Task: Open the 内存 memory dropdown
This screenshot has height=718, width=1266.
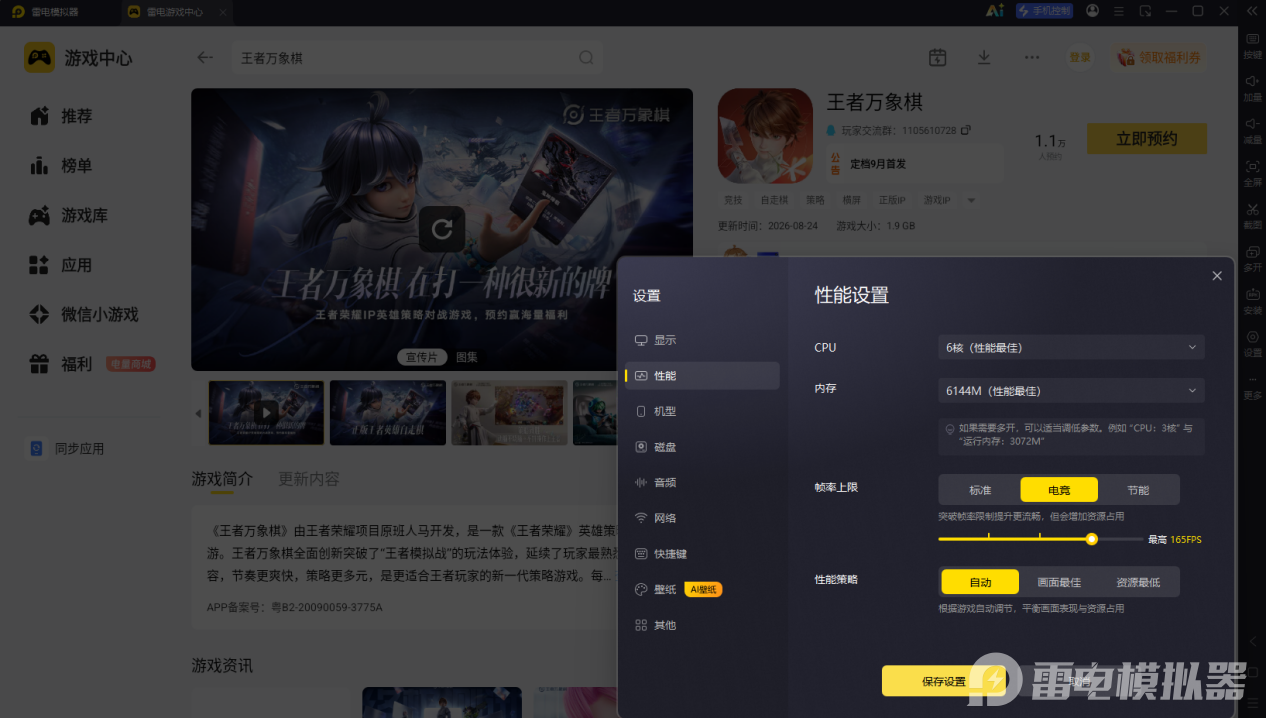Action: (x=1071, y=391)
